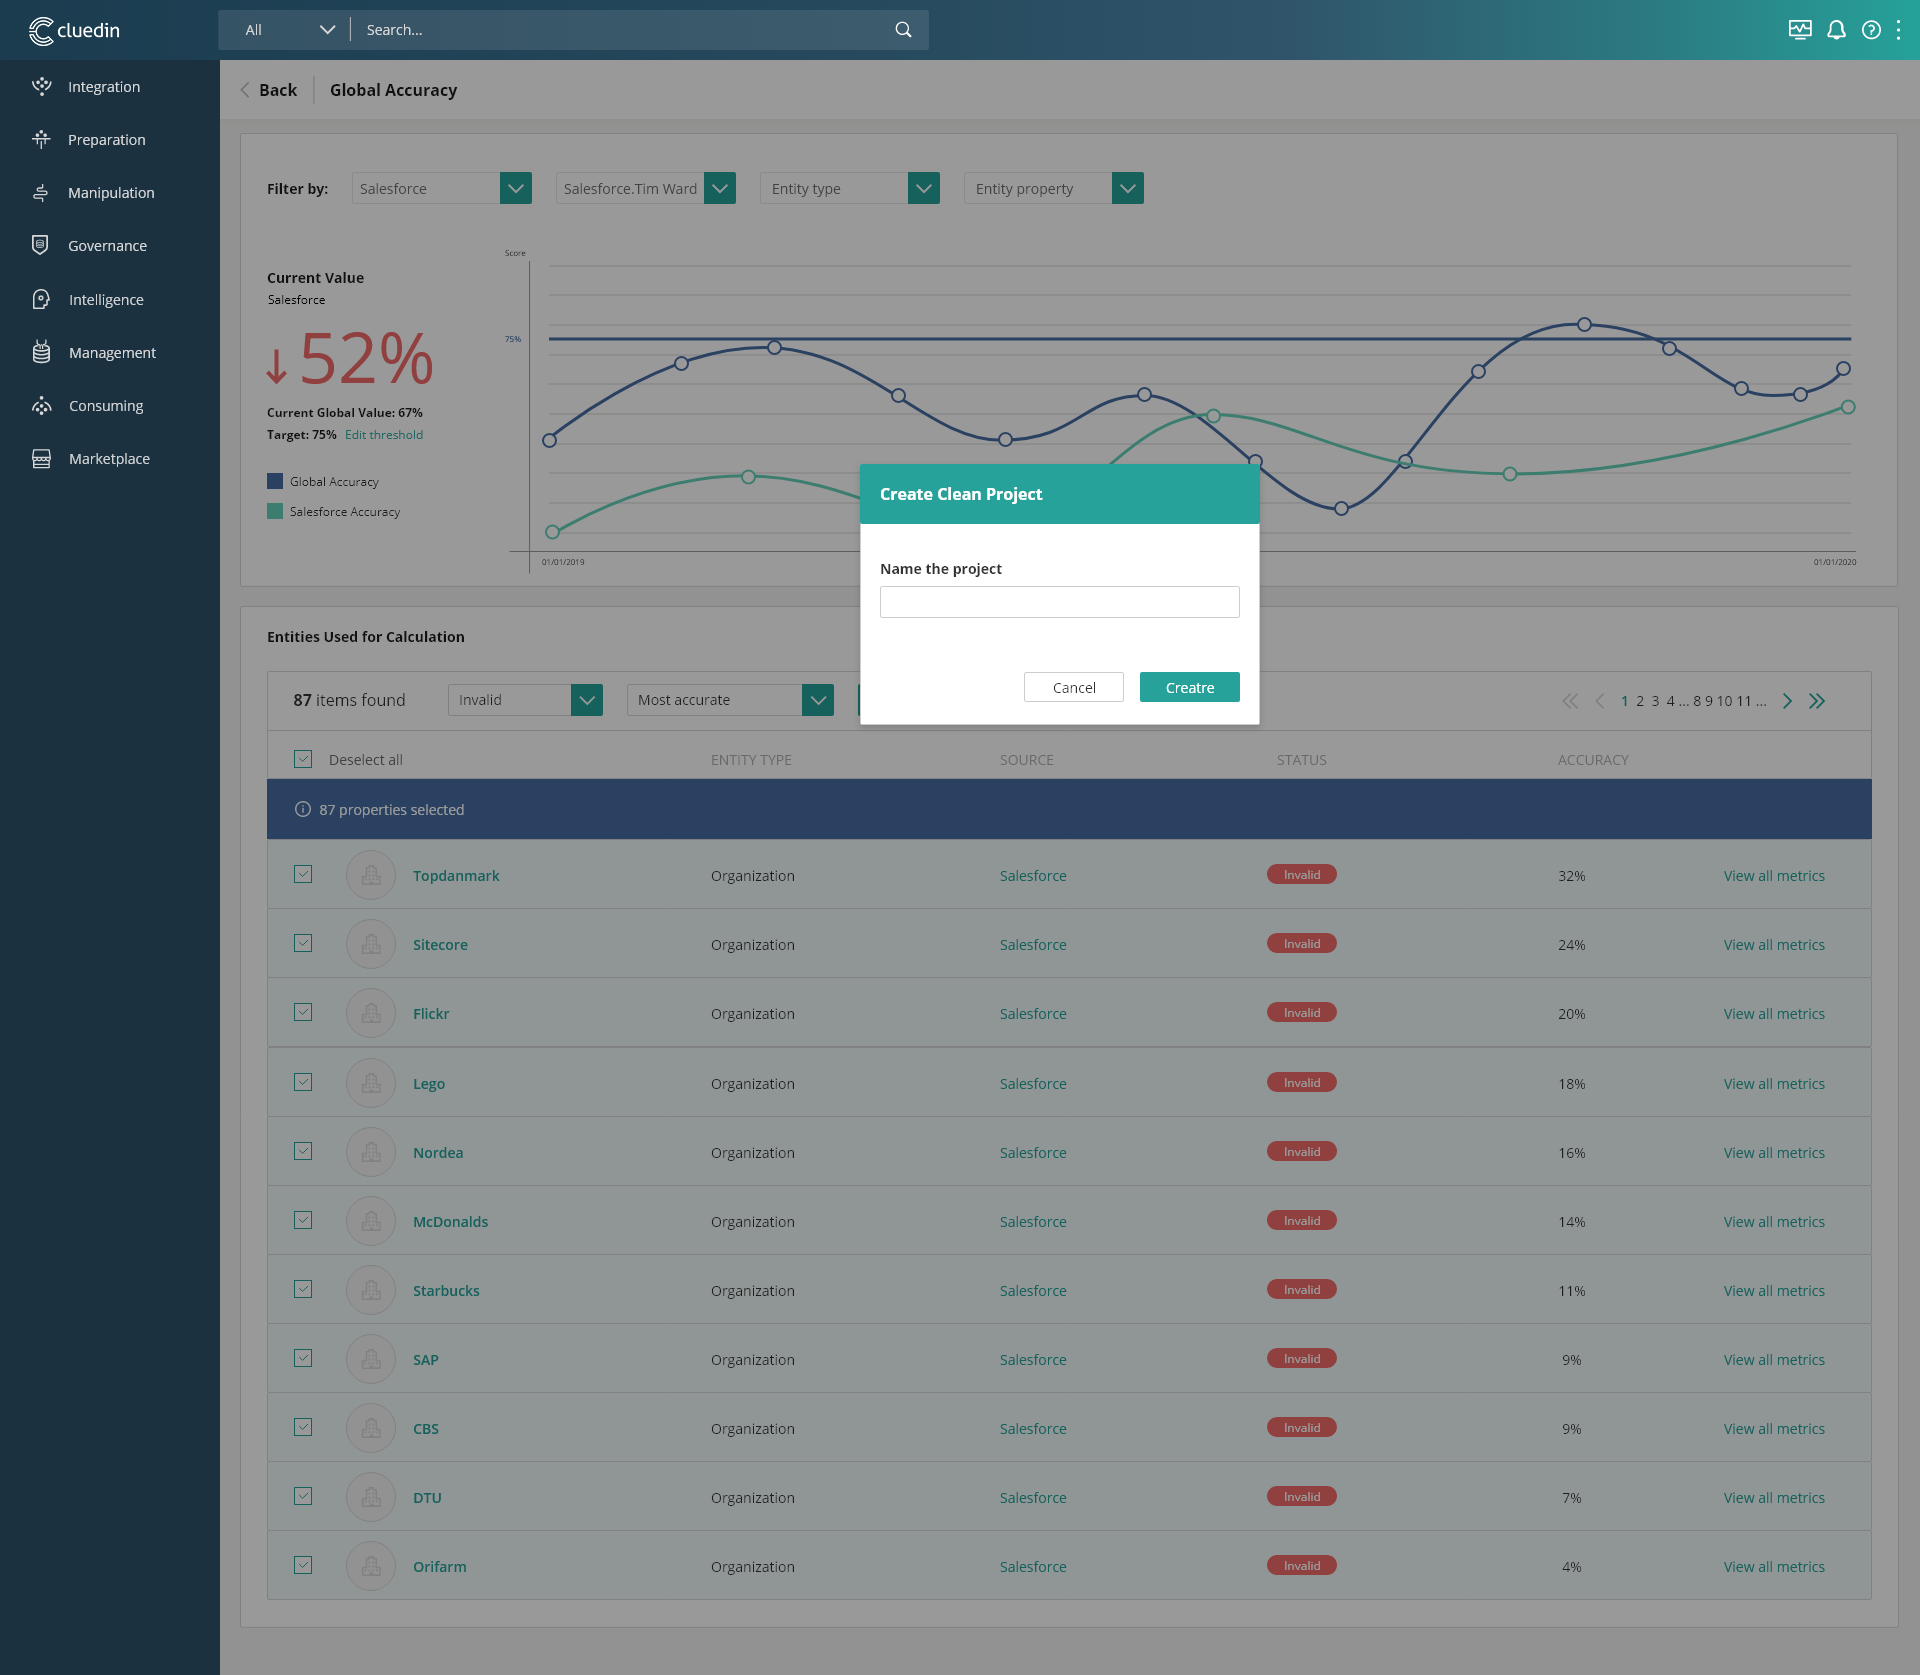Image resolution: width=1920 pixels, height=1675 pixels.
Task: Select Marketplace in sidebar menu
Action: [109, 459]
